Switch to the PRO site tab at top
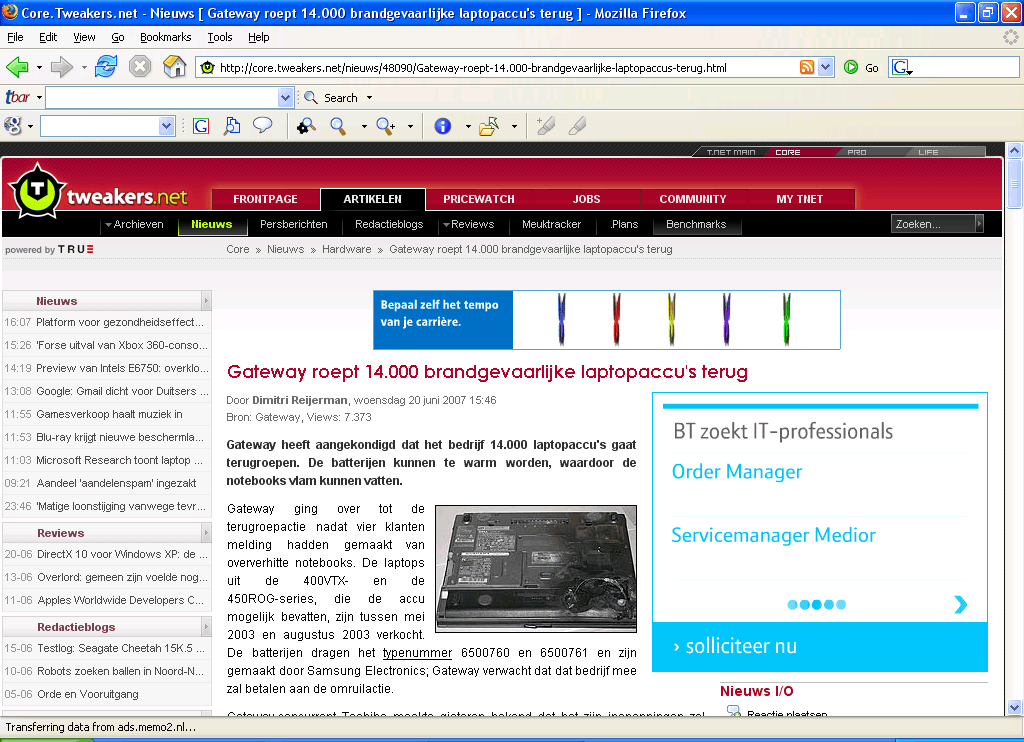 856,152
